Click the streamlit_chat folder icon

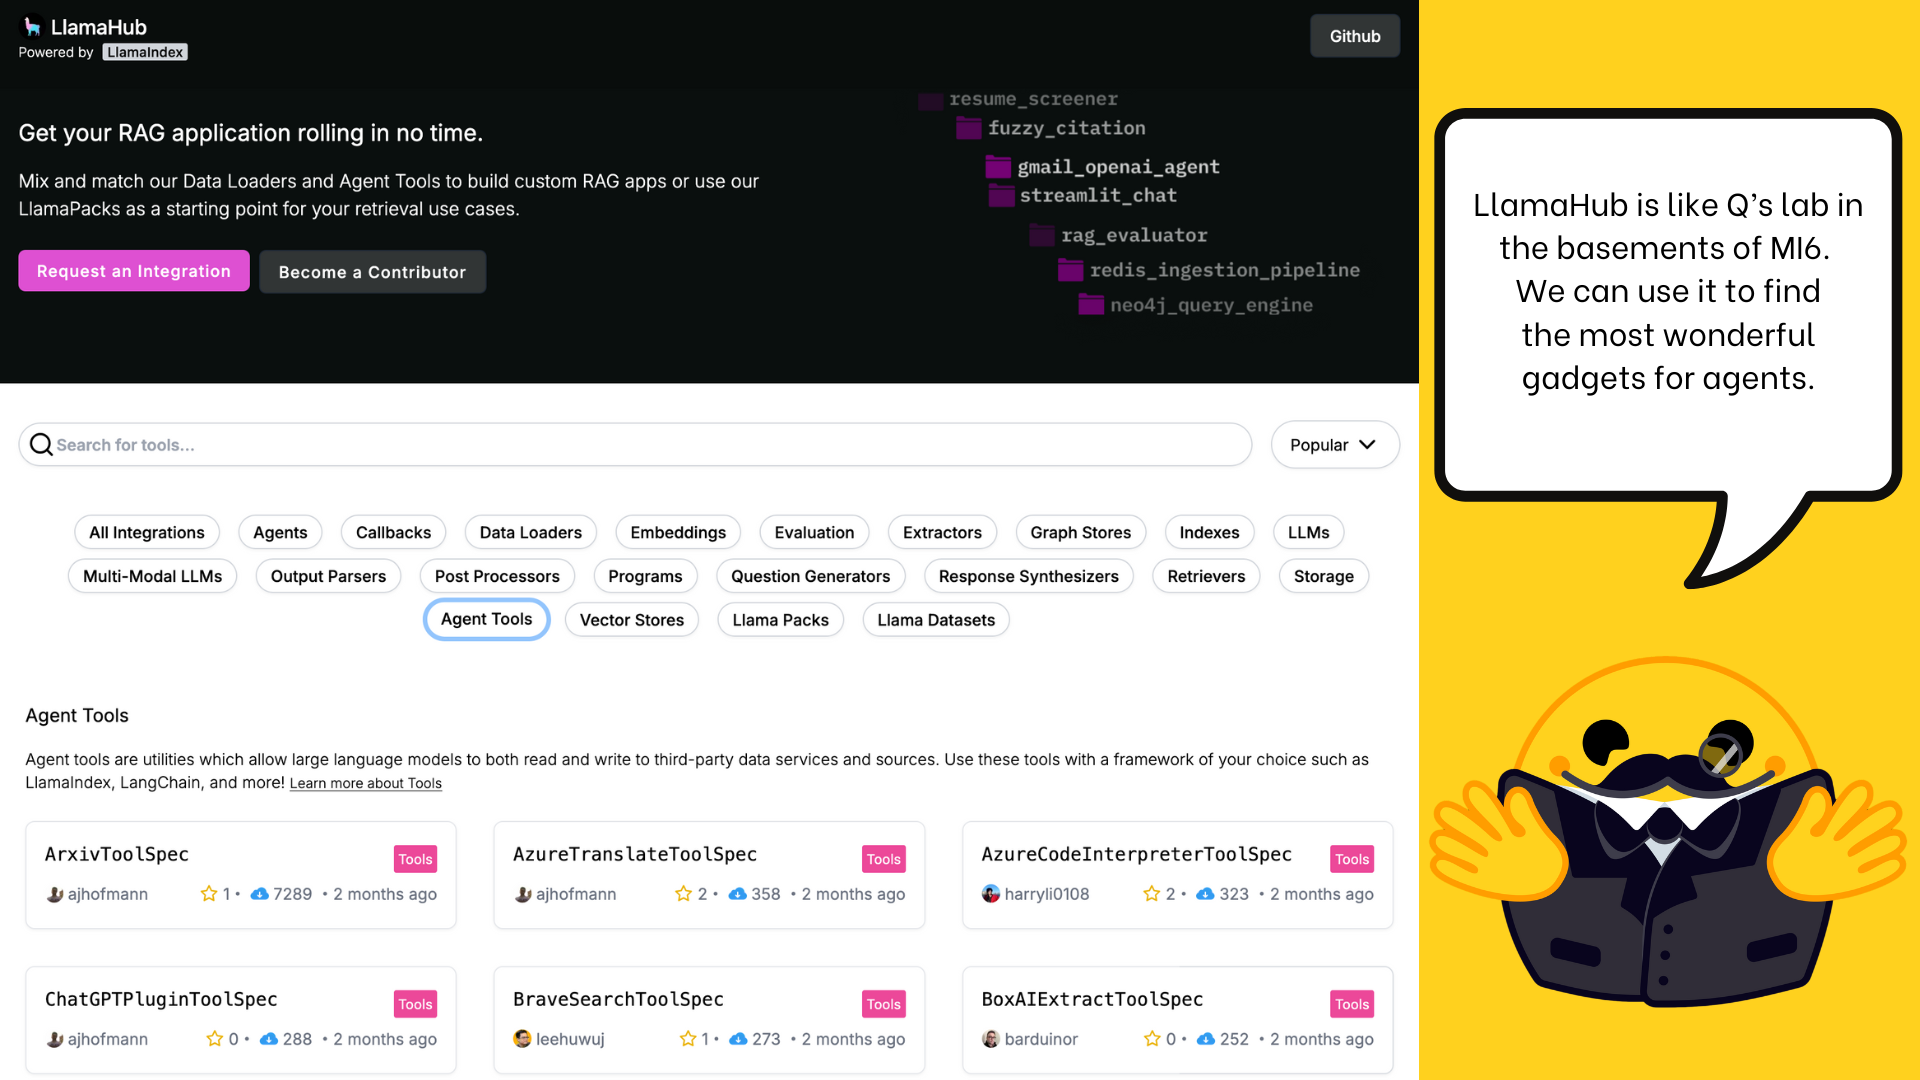coord(1001,195)
